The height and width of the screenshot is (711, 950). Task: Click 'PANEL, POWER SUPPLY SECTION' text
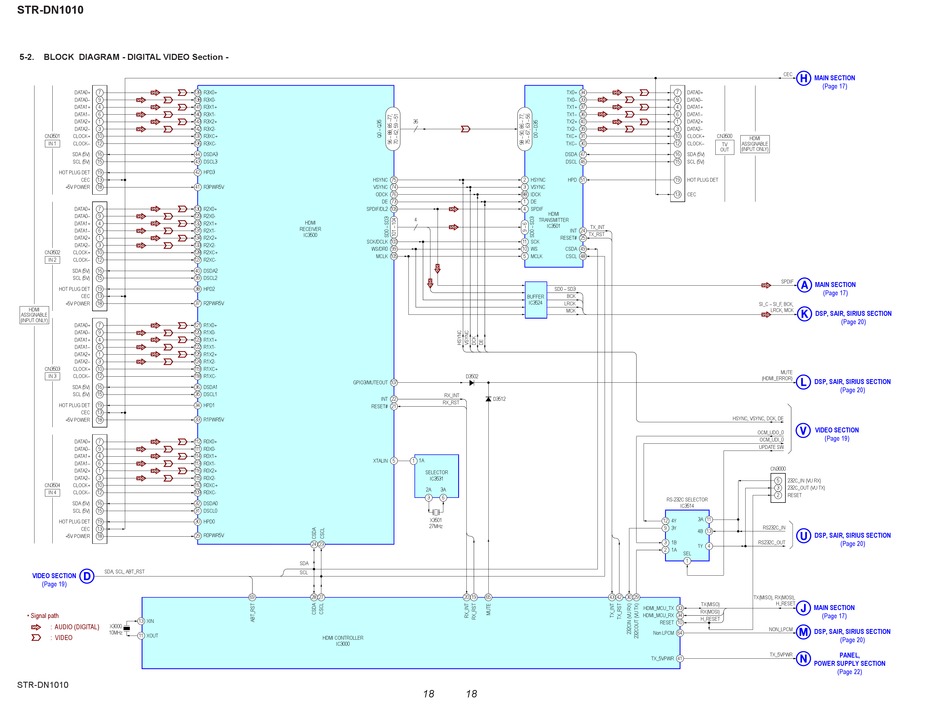(849, 660)
